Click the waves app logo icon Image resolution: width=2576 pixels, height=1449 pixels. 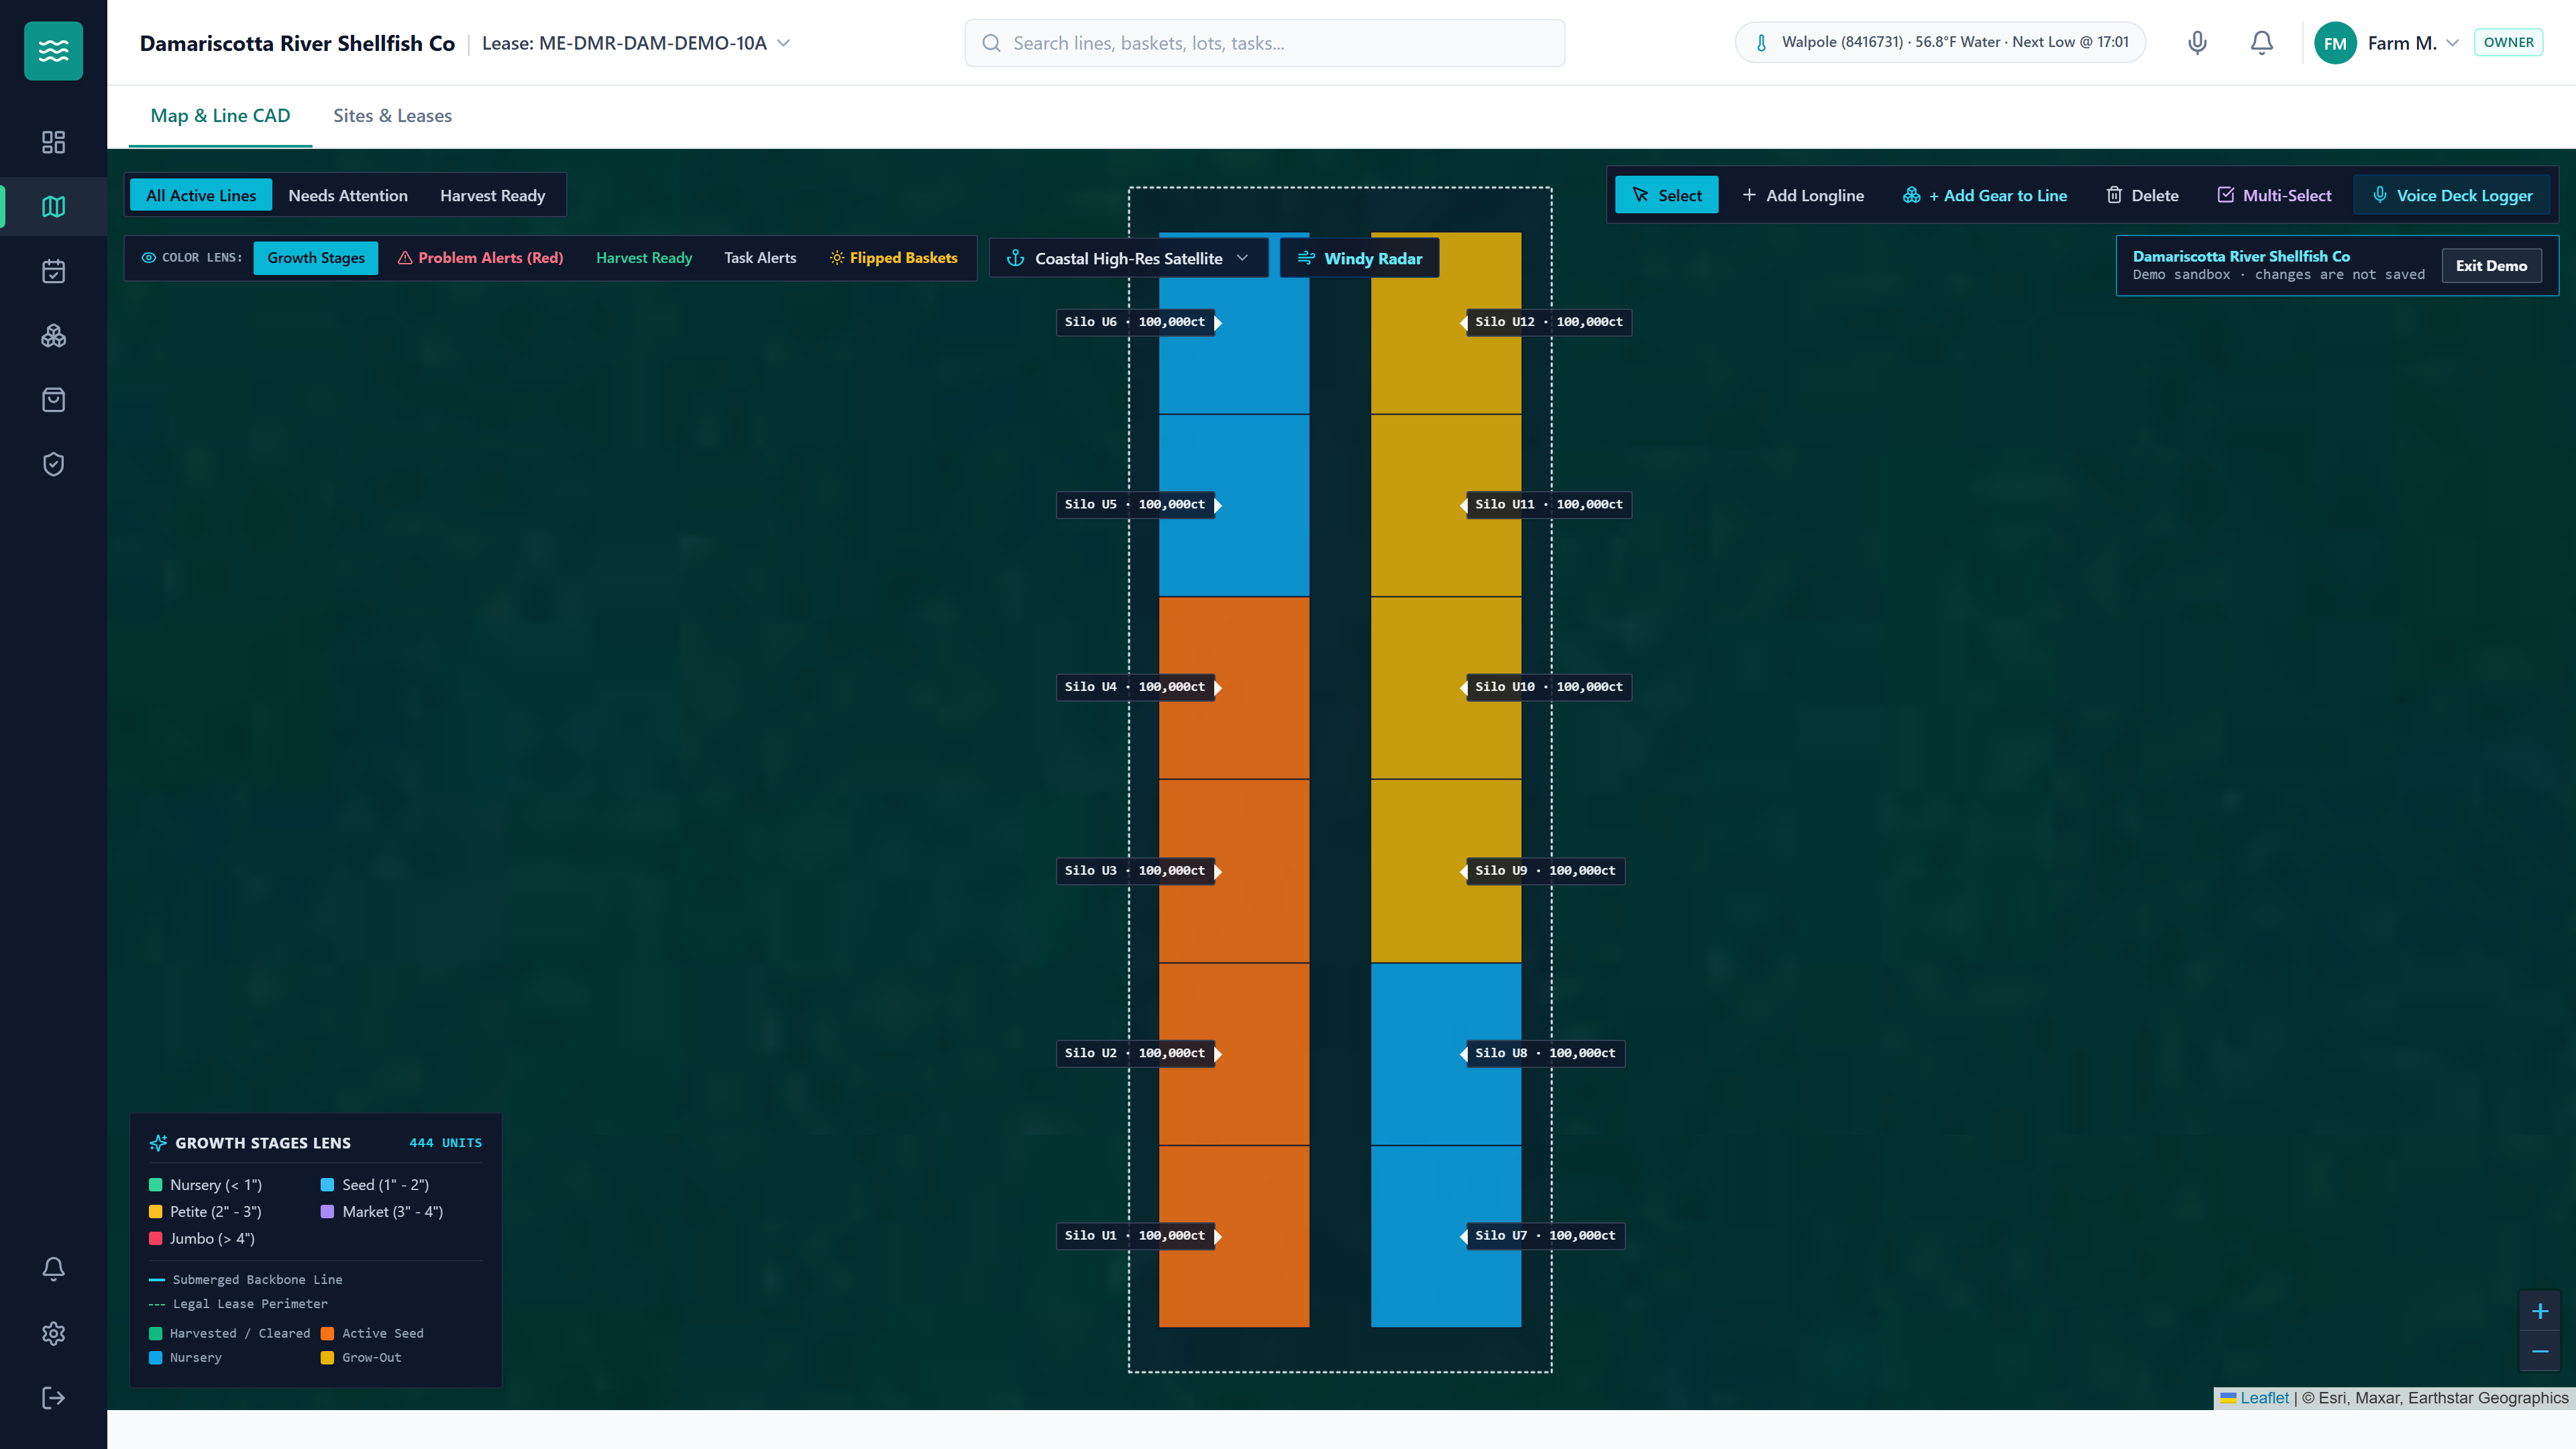(x=53, y=51)
